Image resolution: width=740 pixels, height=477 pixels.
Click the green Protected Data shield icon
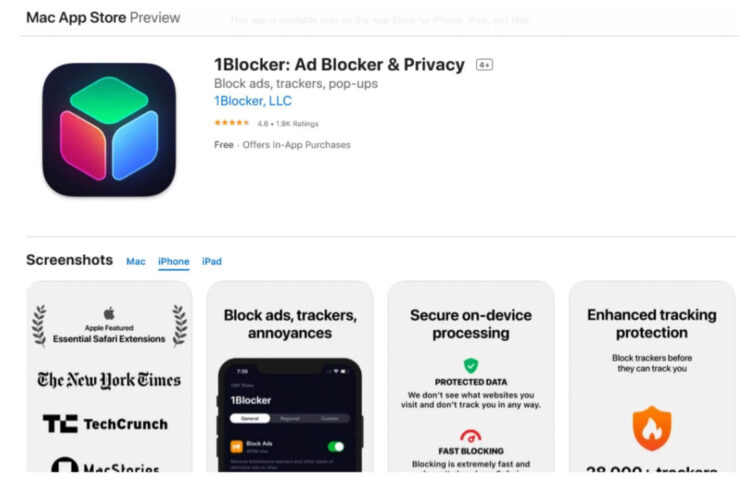coord(471,365)
